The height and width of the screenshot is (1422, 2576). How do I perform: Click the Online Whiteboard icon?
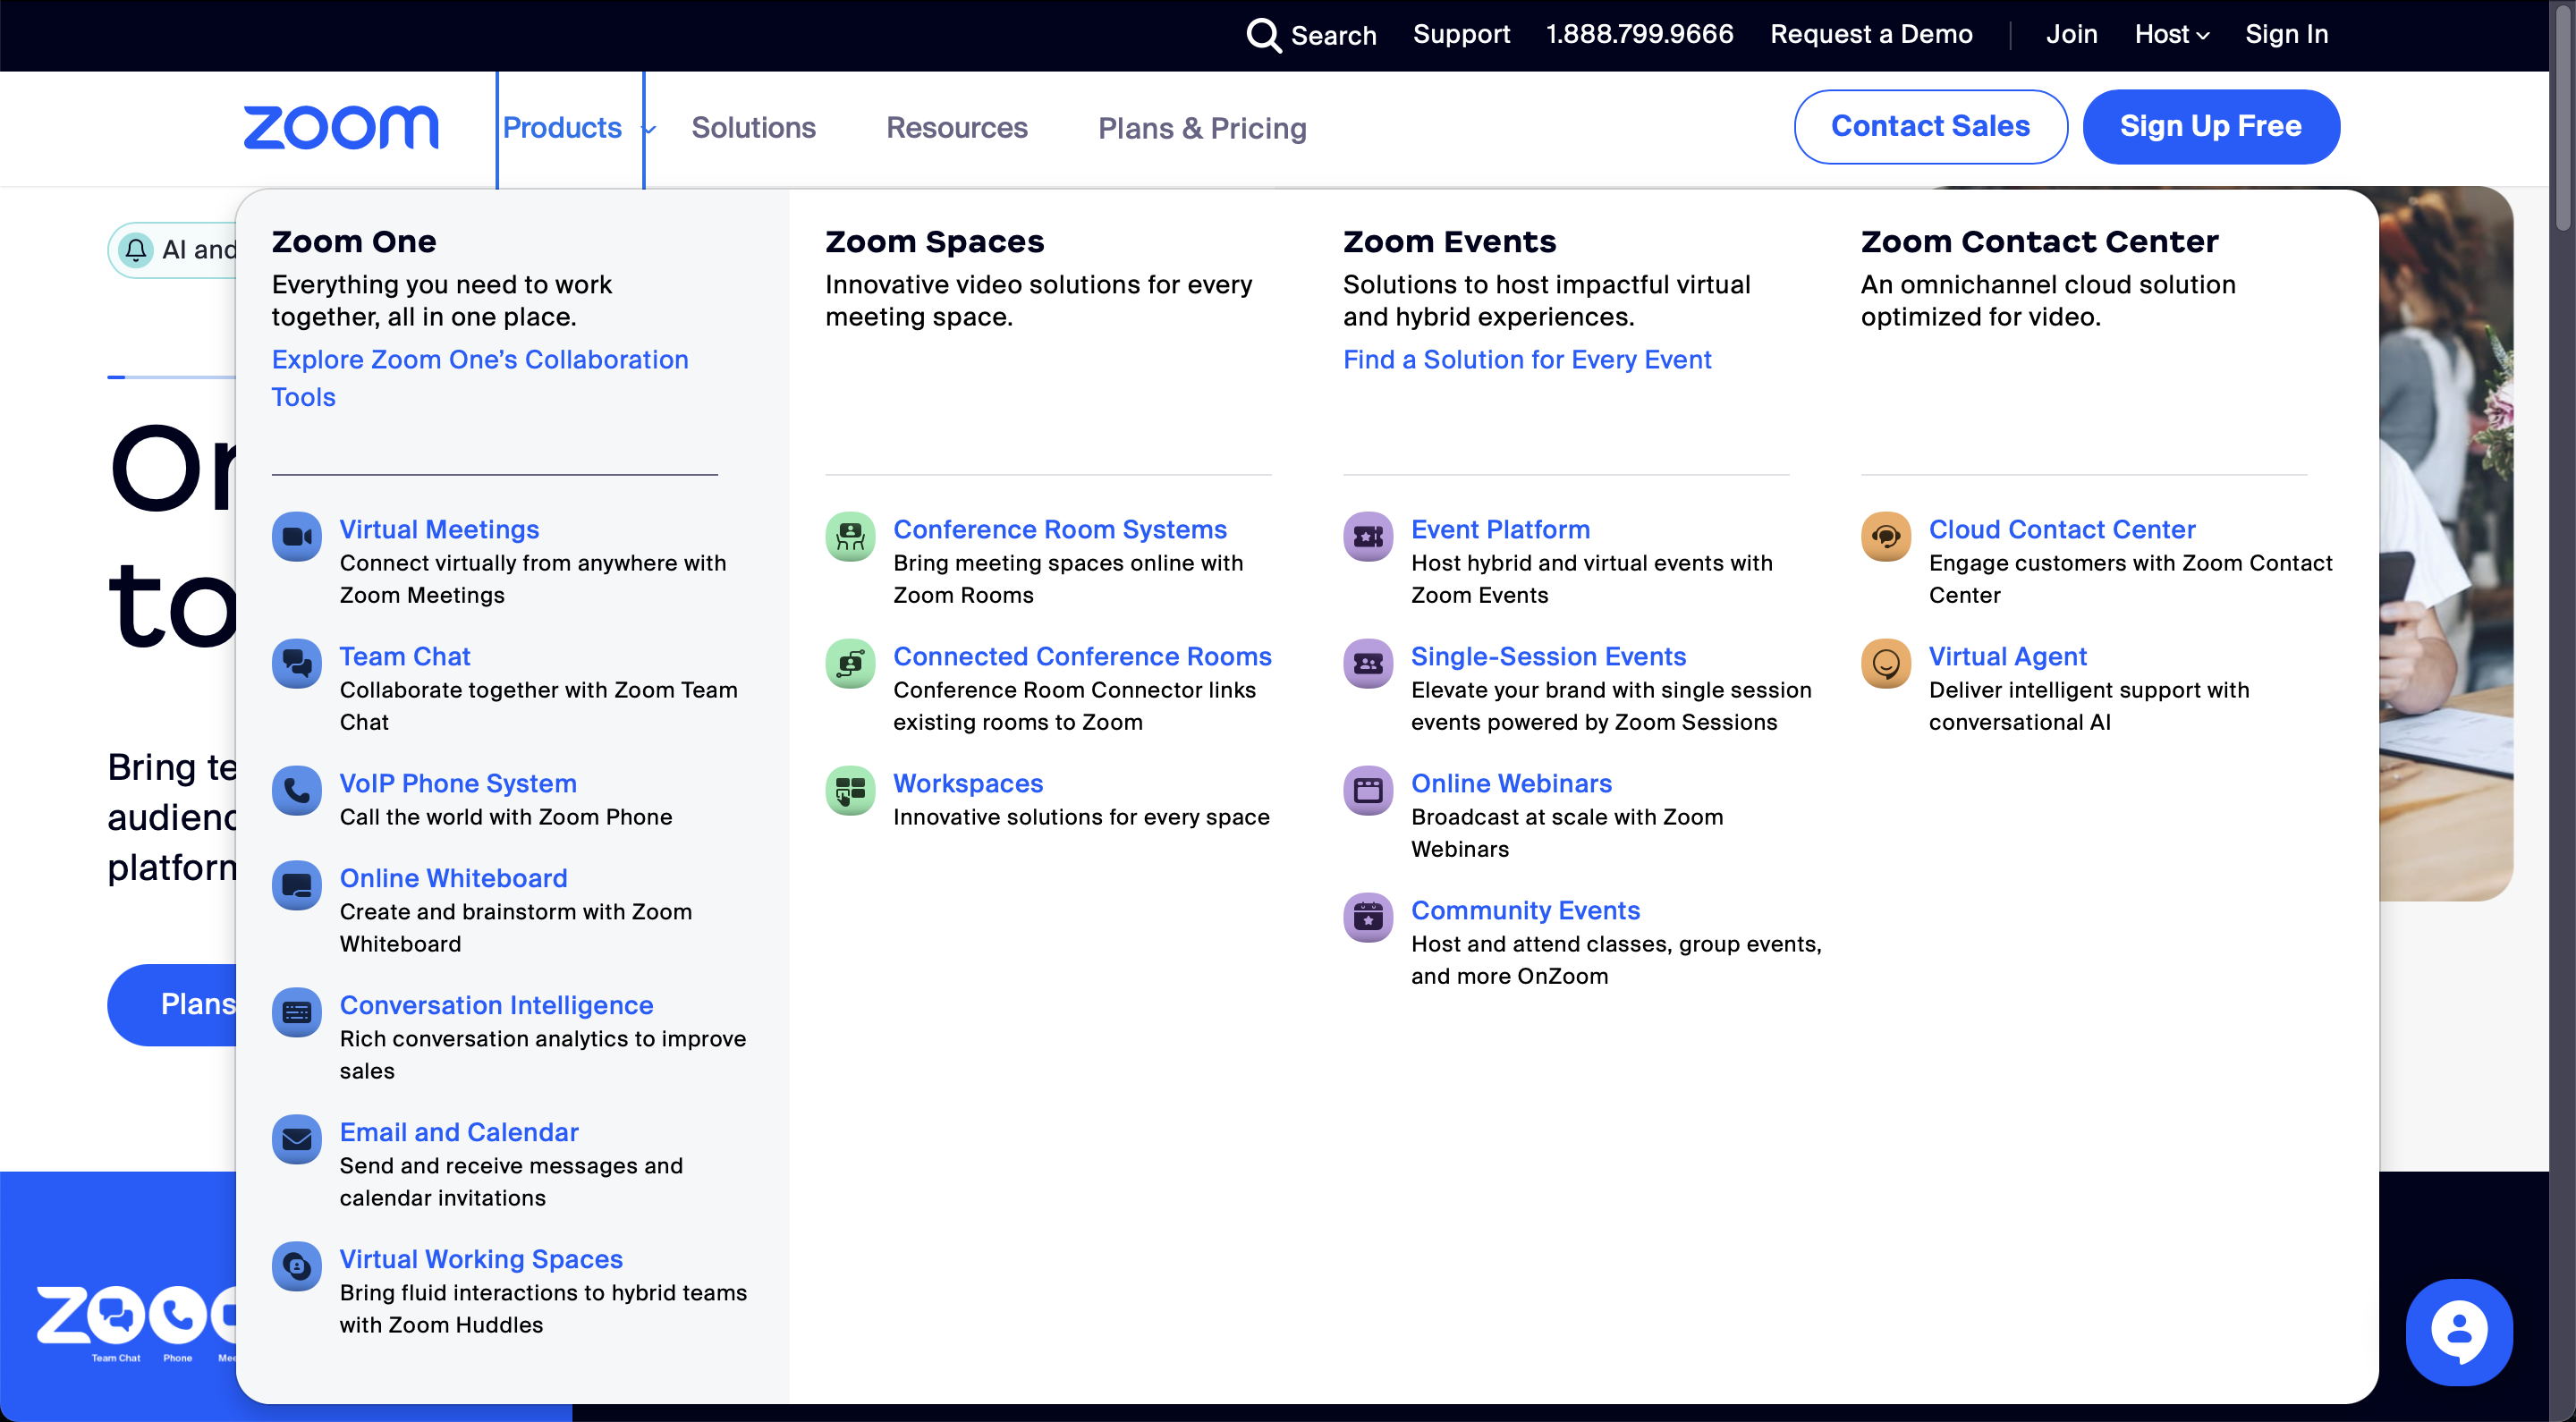(x=297, y=886)
